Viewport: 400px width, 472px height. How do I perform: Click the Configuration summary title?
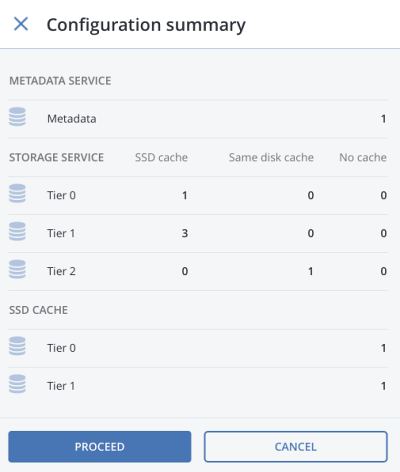(146, 25)
